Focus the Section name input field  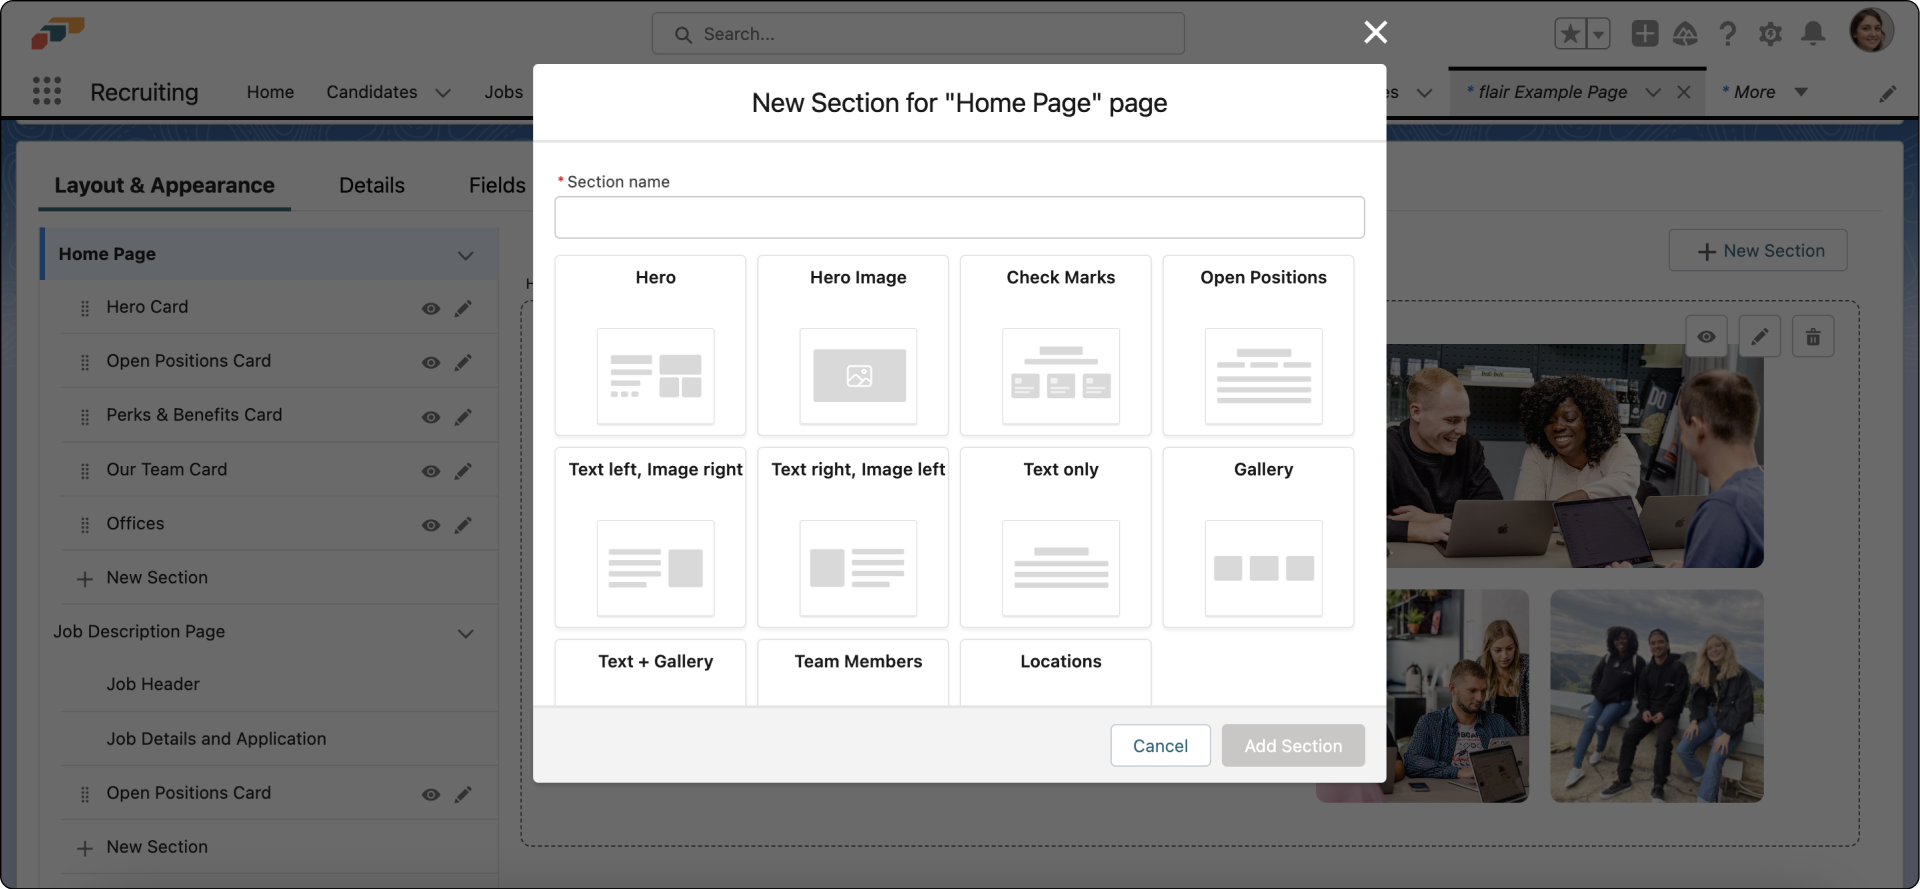959,217
